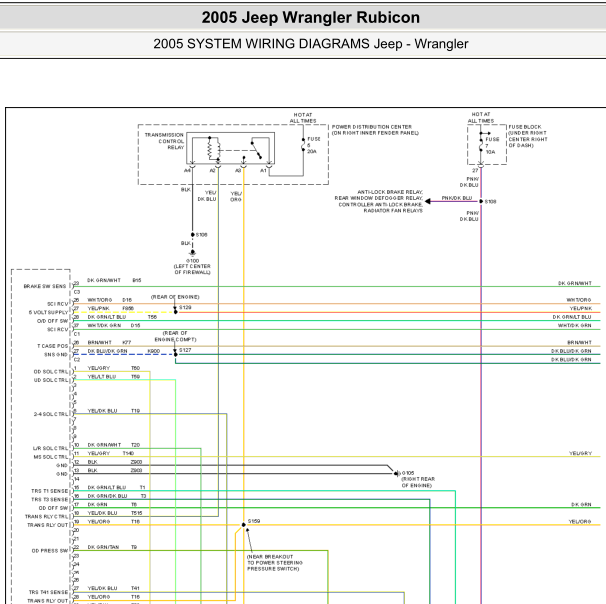The image size is (606, 604).
Task: Click the S106 splice label
Action: pos(201,235)
